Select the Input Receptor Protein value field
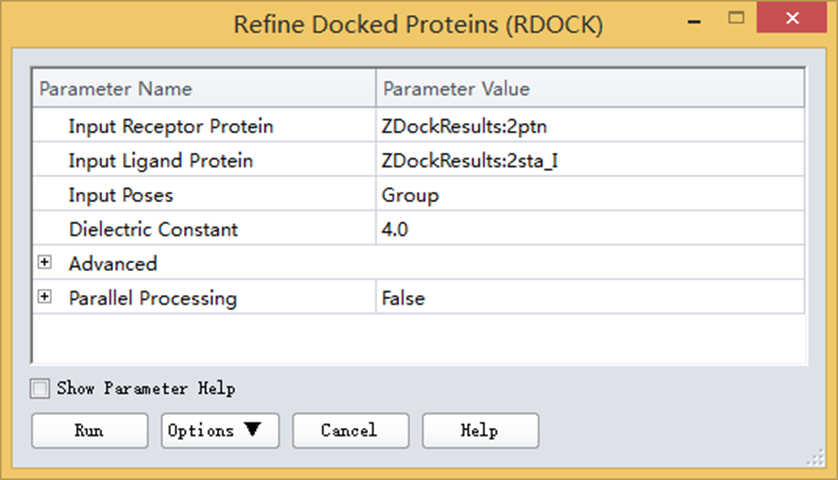838x480 pixels. click(590, 127)
